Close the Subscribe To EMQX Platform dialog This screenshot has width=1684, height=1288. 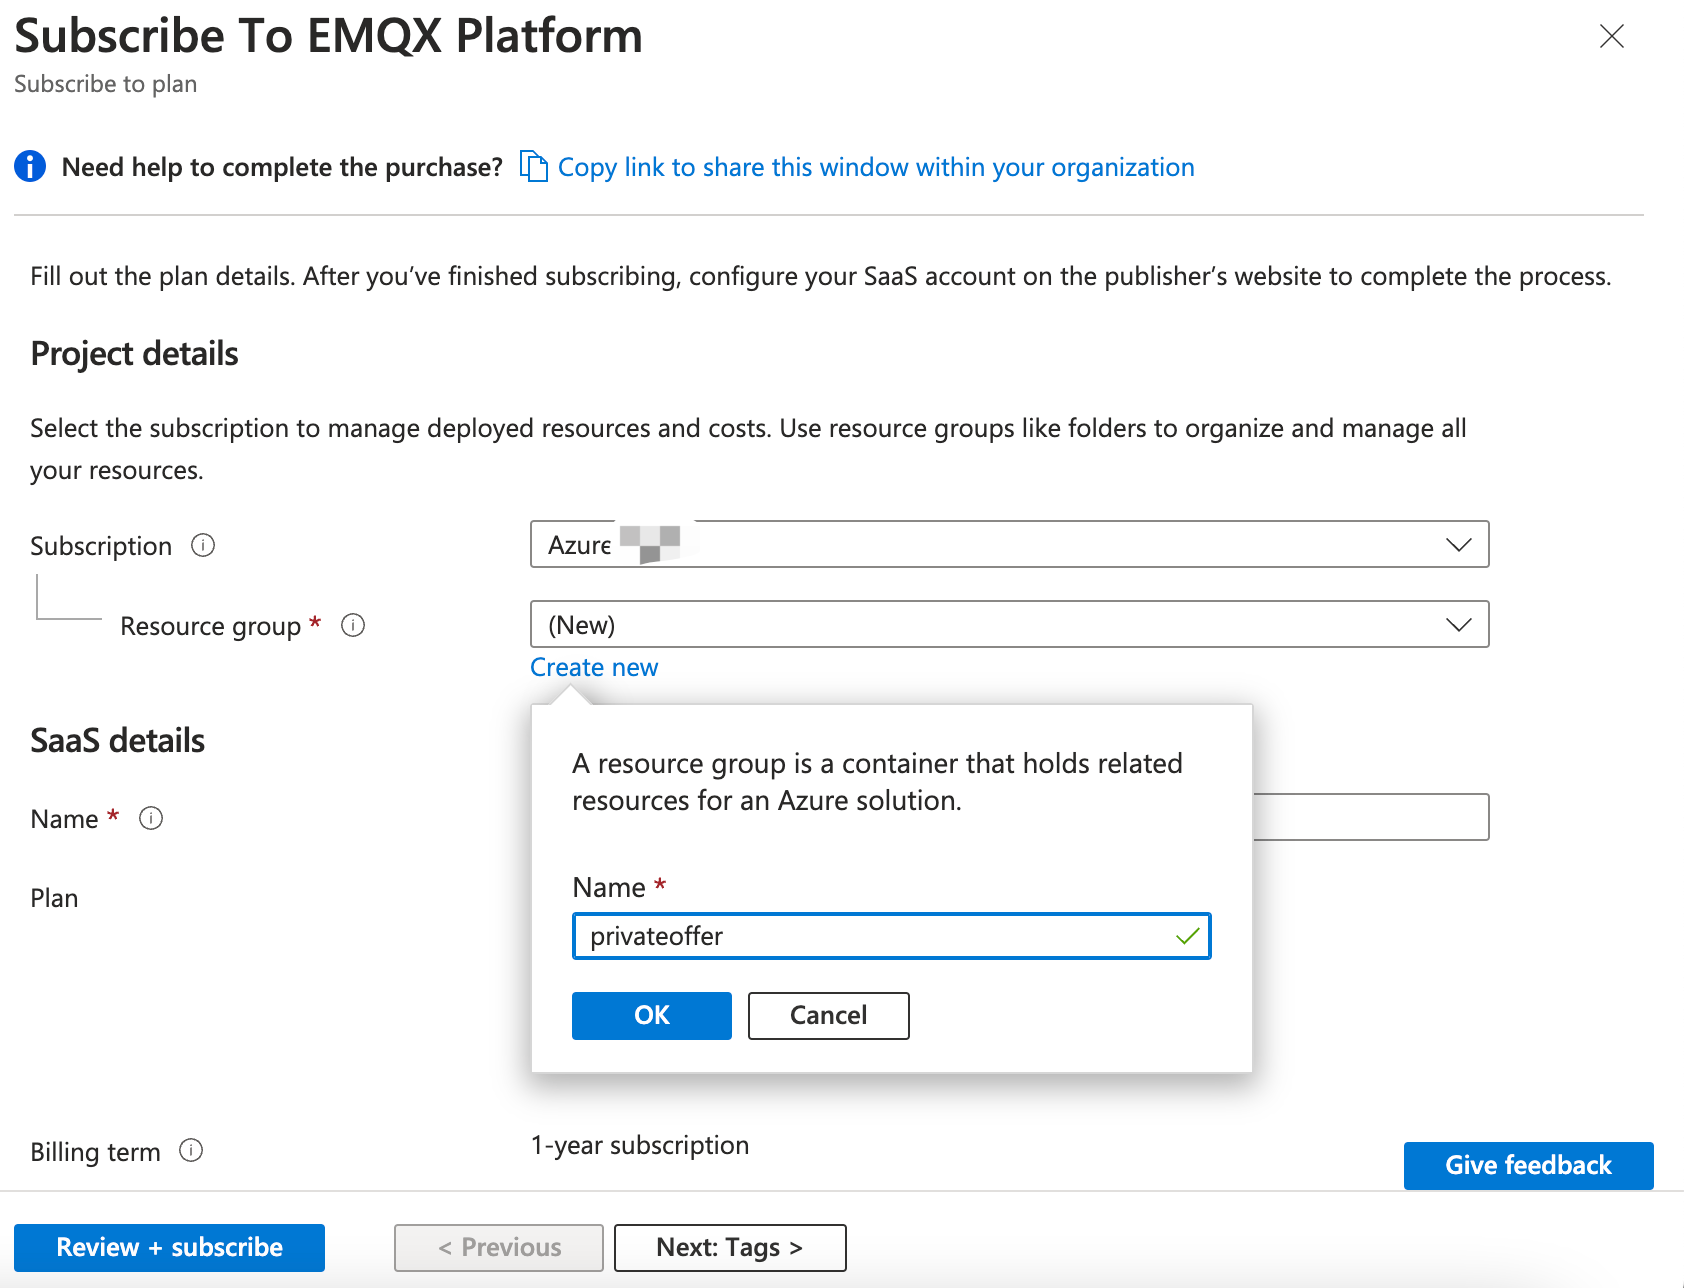tap(1612, 37)
